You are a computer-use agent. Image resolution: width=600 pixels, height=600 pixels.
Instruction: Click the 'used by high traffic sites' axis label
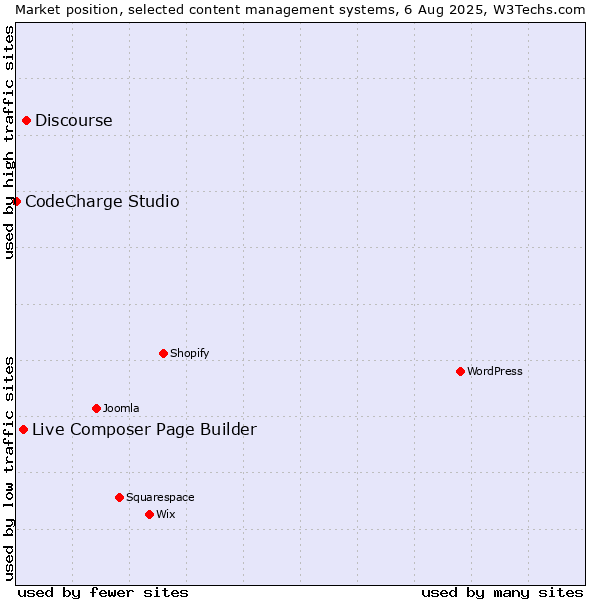(x=8, y=142)
